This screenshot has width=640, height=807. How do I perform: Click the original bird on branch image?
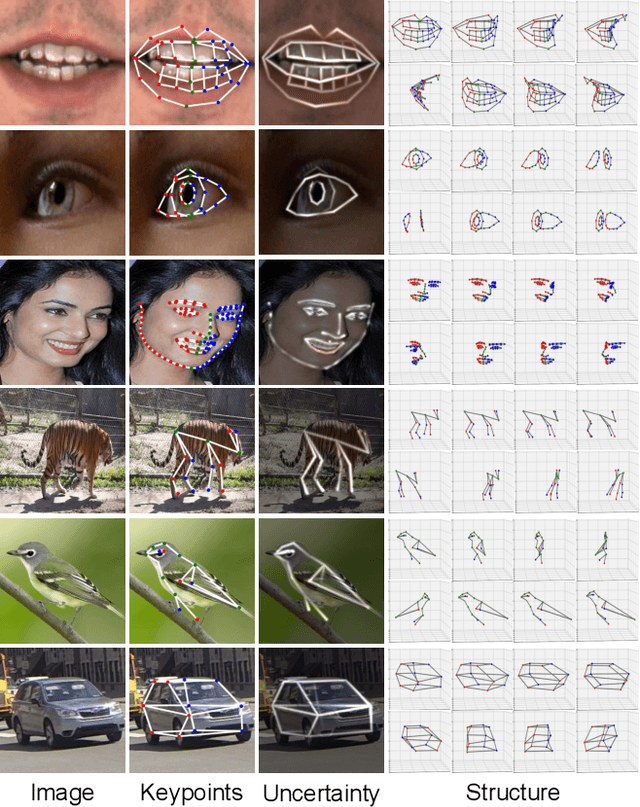coord(63,580)
